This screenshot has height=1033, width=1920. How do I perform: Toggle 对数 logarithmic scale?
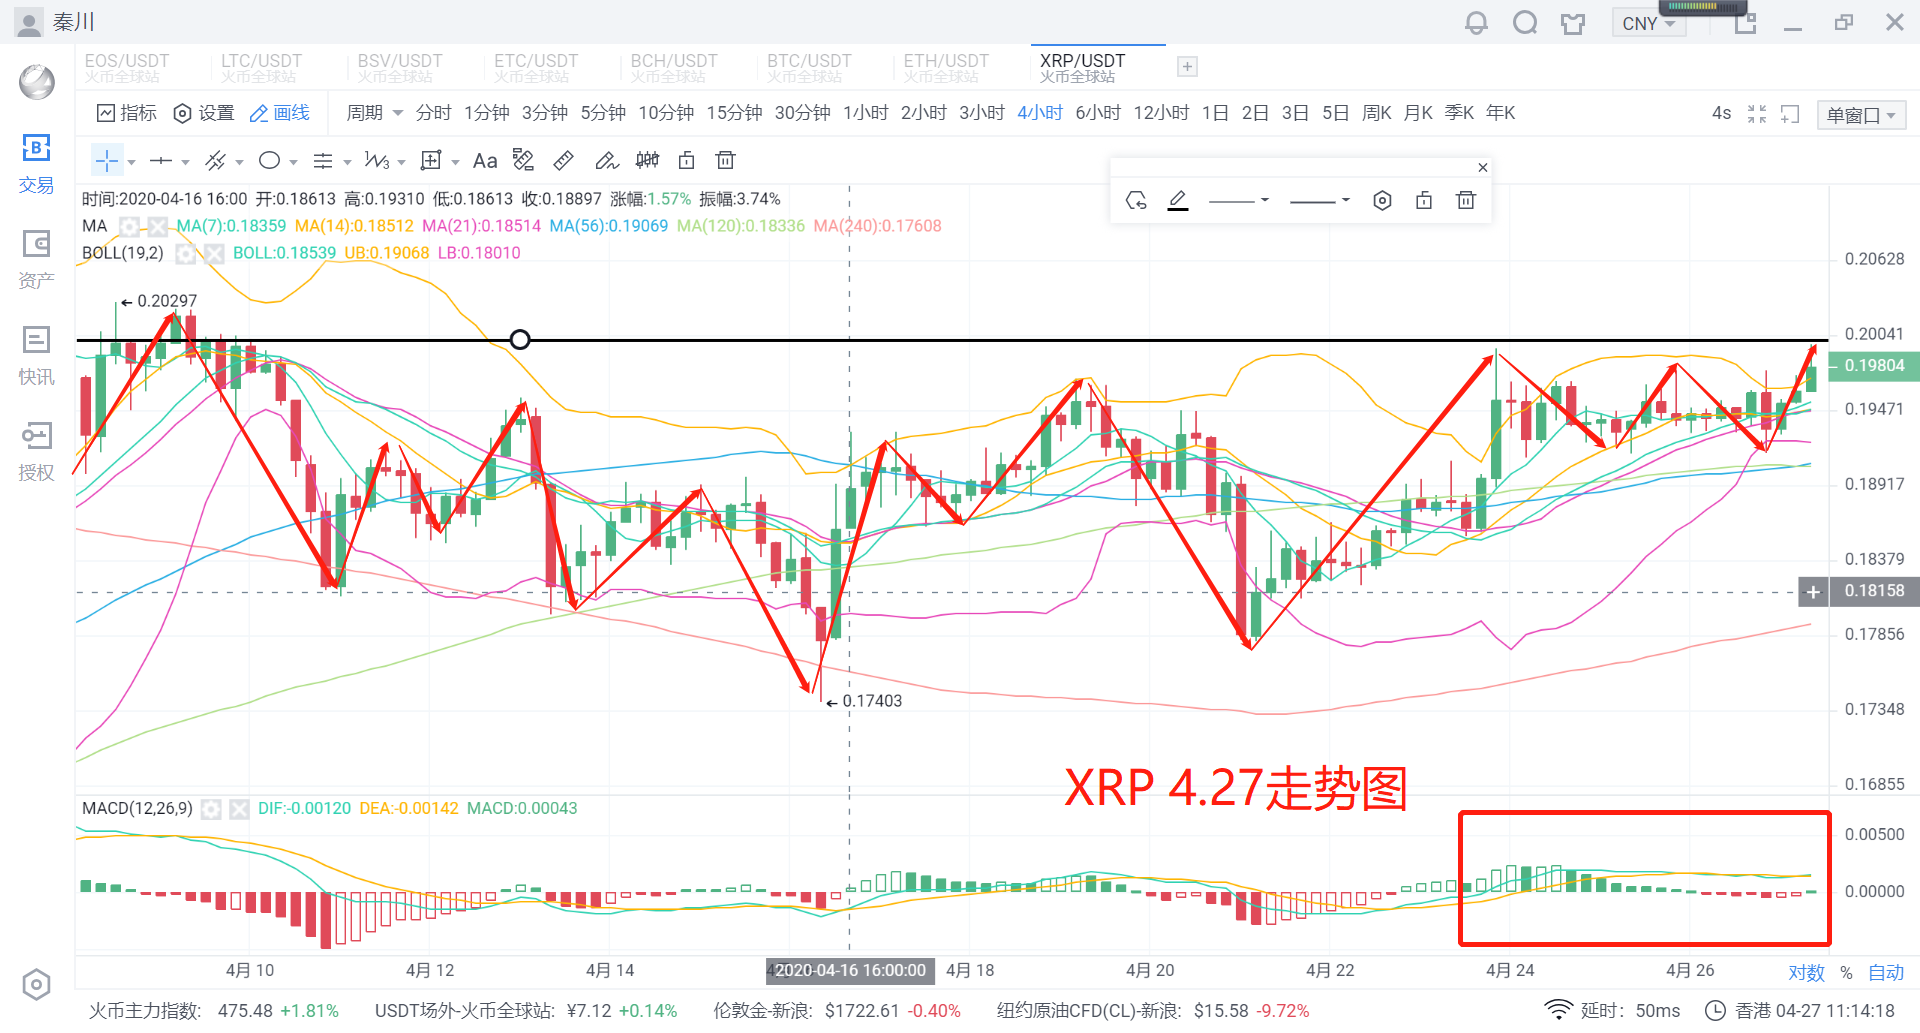click(x=1806, y=972)
